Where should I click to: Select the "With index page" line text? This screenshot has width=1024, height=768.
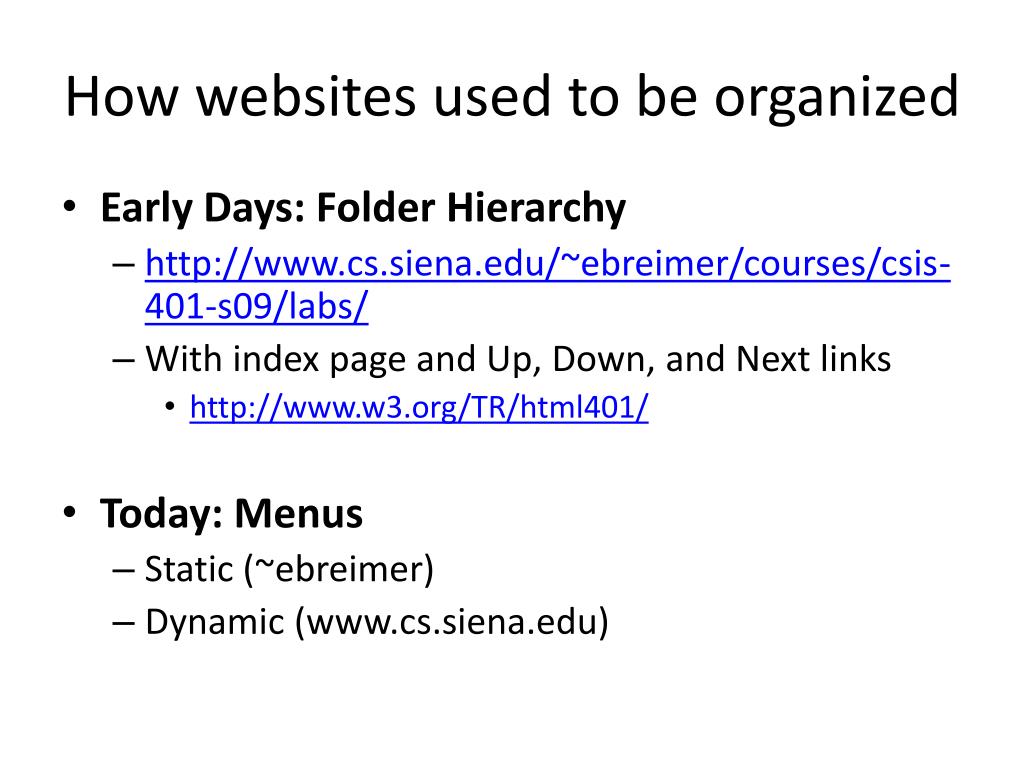pyautogui.click(x=518, y=360)
